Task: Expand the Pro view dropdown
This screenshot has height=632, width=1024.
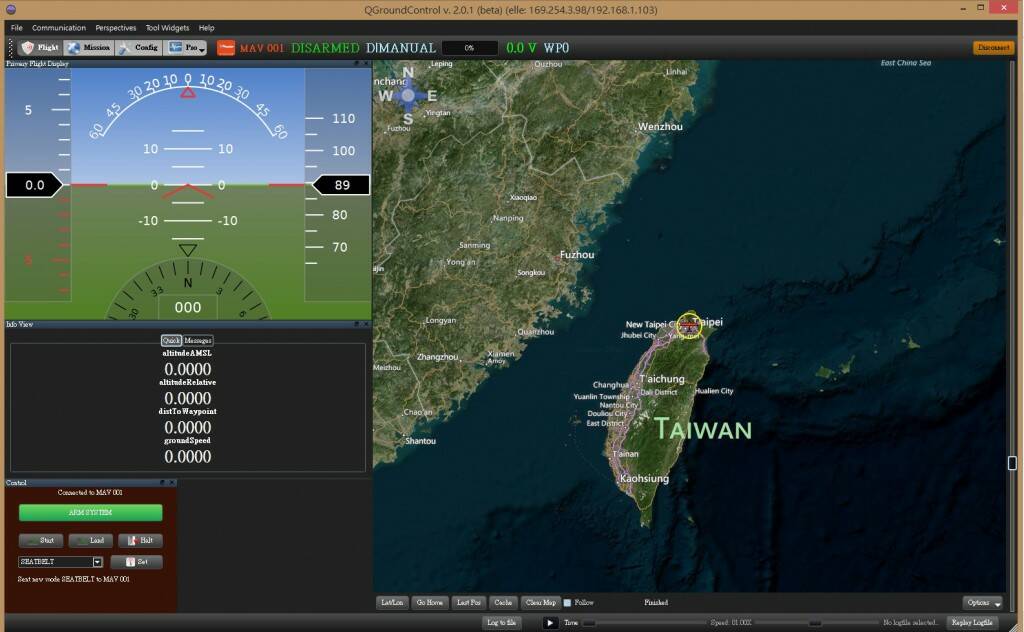Action: coord(187,47)
